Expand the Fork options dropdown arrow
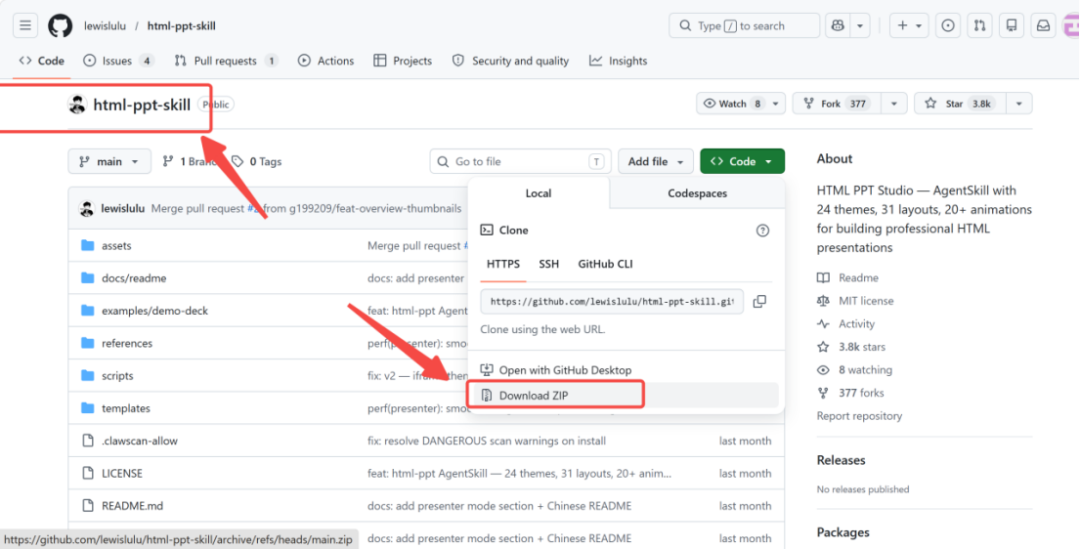Viewport: 1080px width, 549px height. (x=893, y=103)
